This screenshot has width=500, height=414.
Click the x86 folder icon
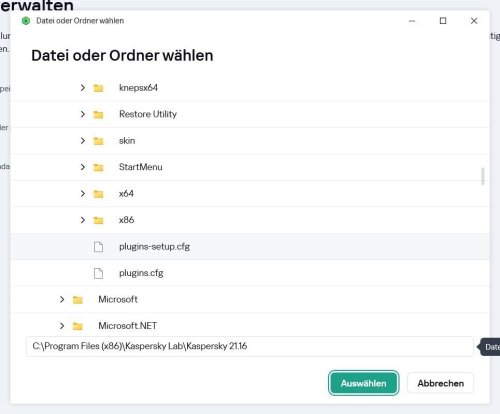98,220
